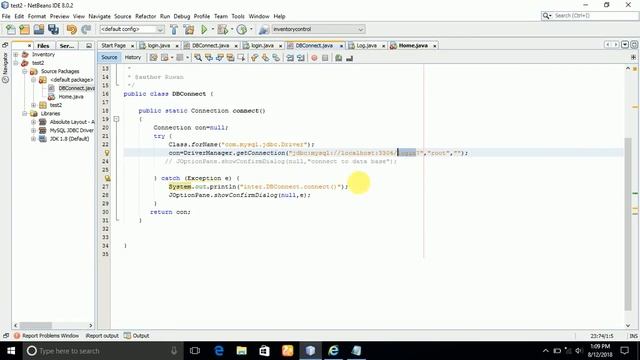The width and height of the screenshot is (640, 360).
Task: Click Find Previous Occurrence editor icon
Action: tap(209, 58)
